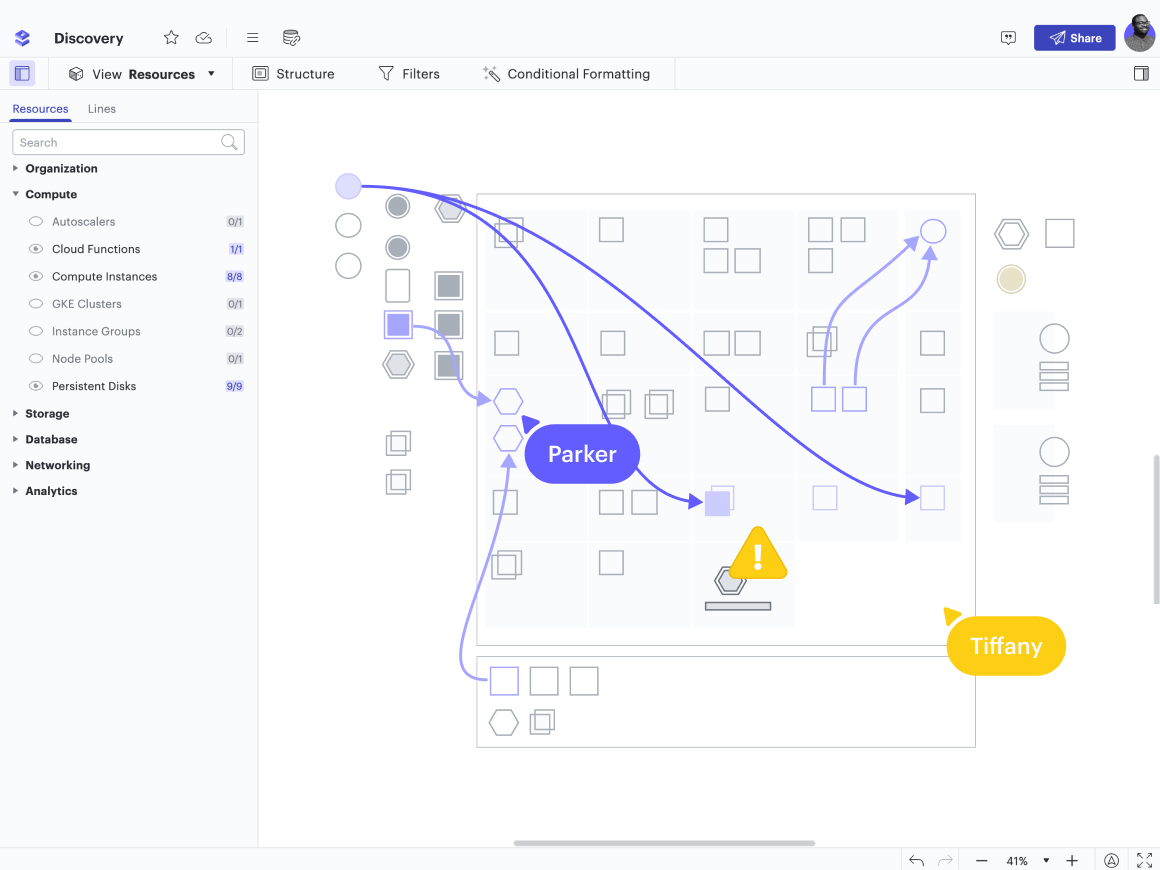Screen dimensions: 1160x870
Task: Toggle the left sidebar panel icon
Action: click(22, 73)
